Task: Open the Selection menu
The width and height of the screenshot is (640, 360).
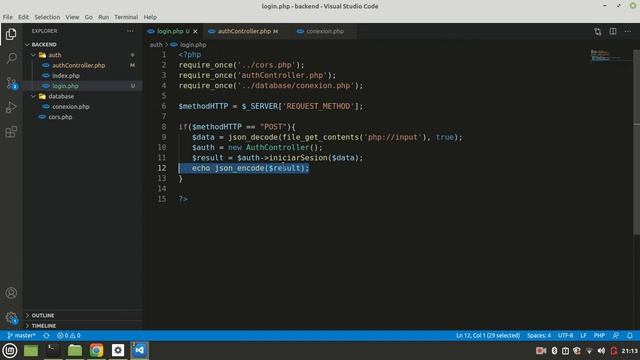Action: pyautogui.click(x=47, y=17)
